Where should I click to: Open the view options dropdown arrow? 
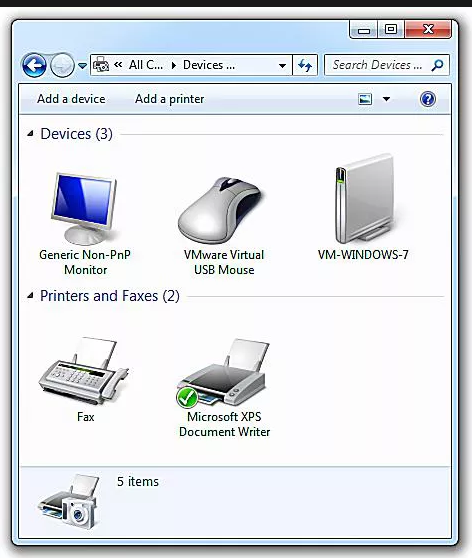pos(386,99)
